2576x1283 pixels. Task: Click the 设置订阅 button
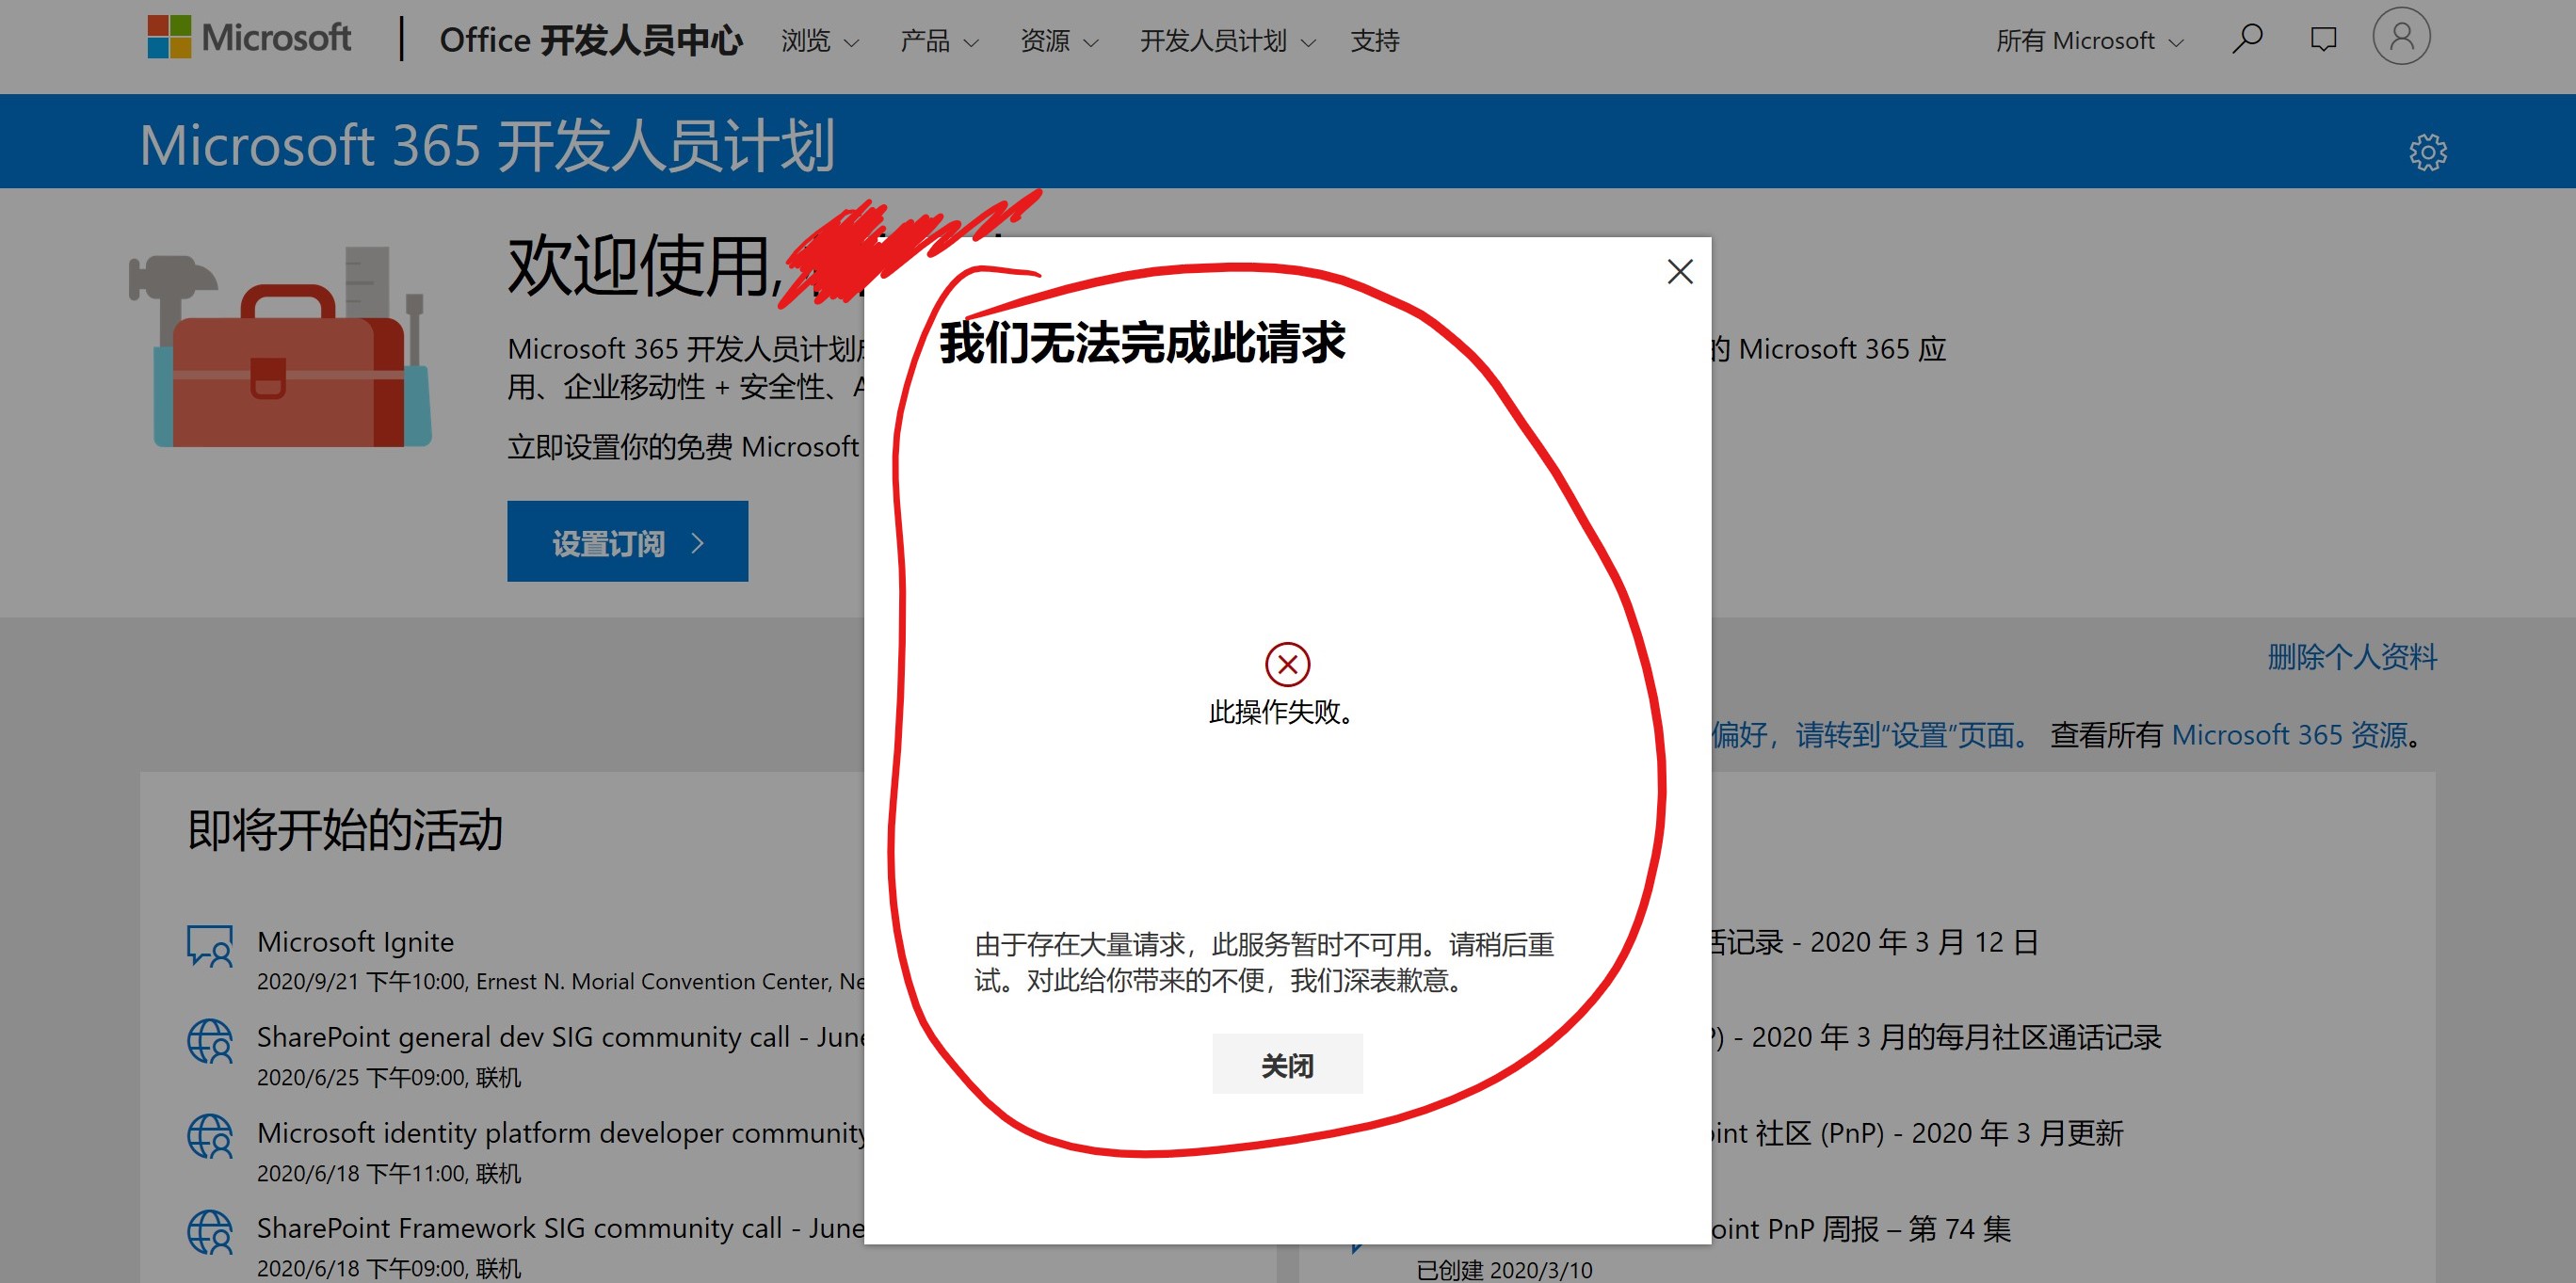pos(627,541)
